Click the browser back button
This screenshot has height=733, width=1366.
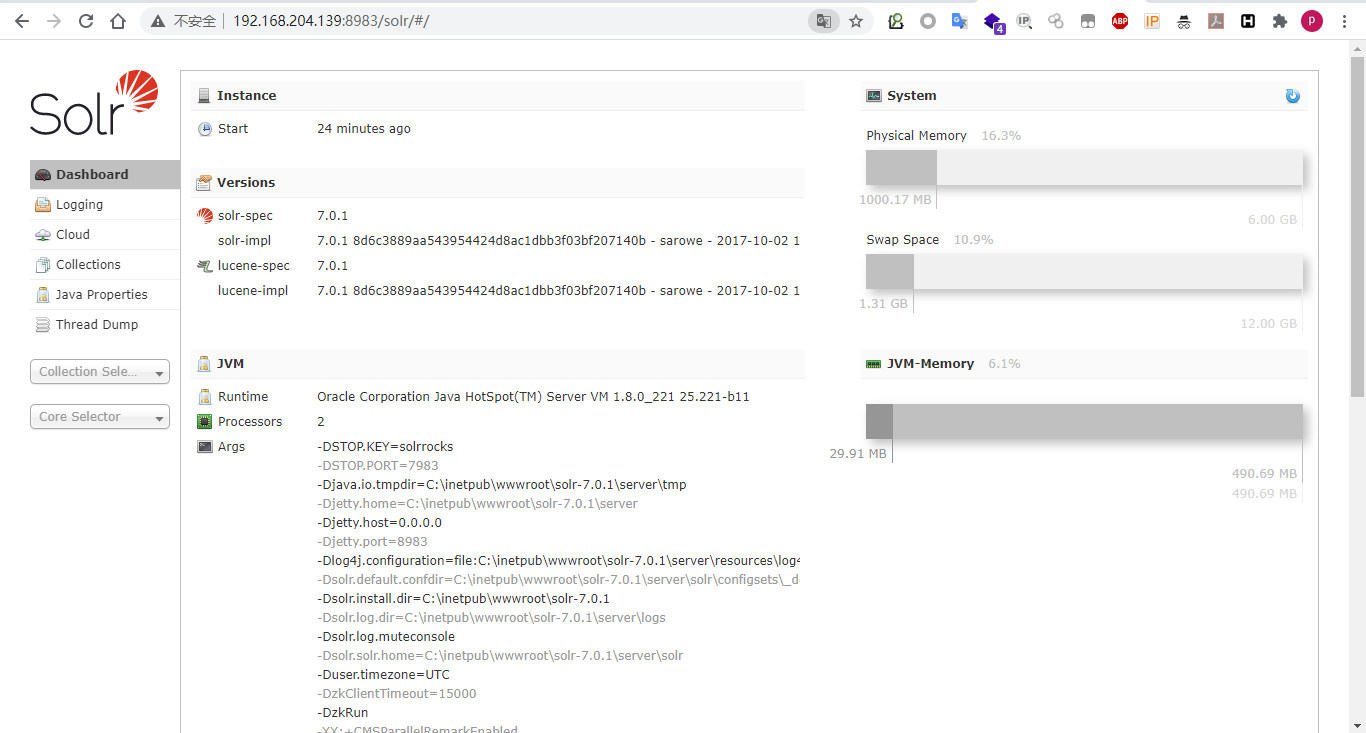click(x=21, y=20)
